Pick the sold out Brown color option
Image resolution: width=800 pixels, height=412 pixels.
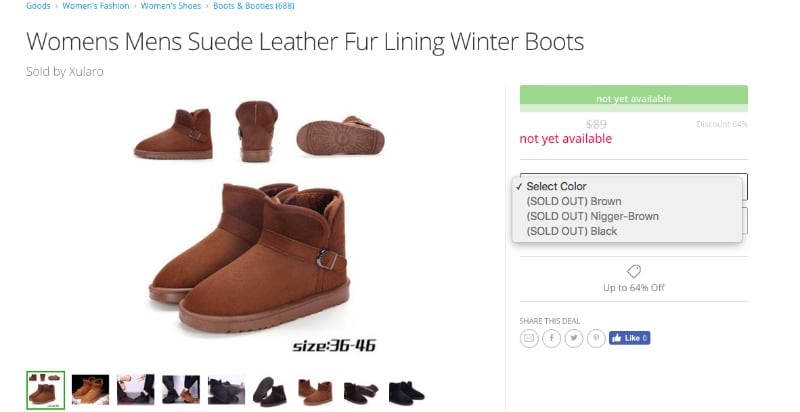point(573,201)
